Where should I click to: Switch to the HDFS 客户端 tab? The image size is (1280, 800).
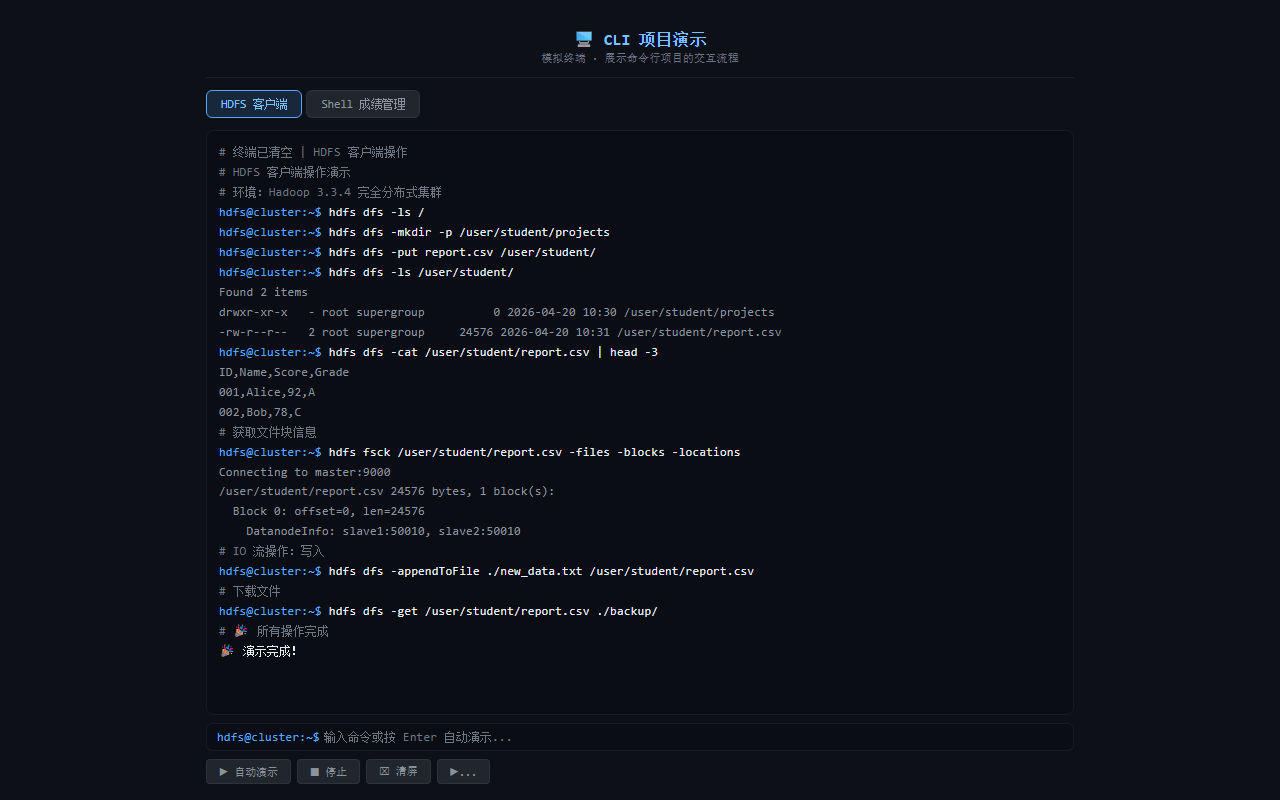[254, 104]
